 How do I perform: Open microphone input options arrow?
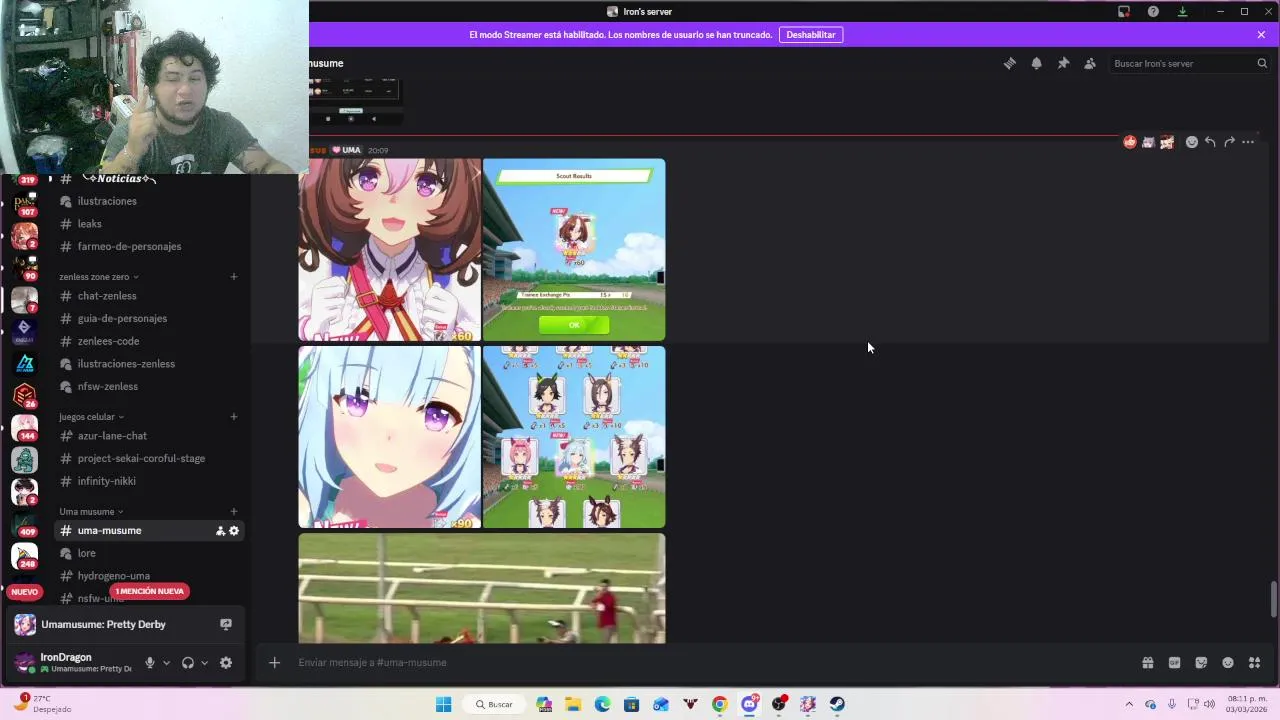point(166,662)
